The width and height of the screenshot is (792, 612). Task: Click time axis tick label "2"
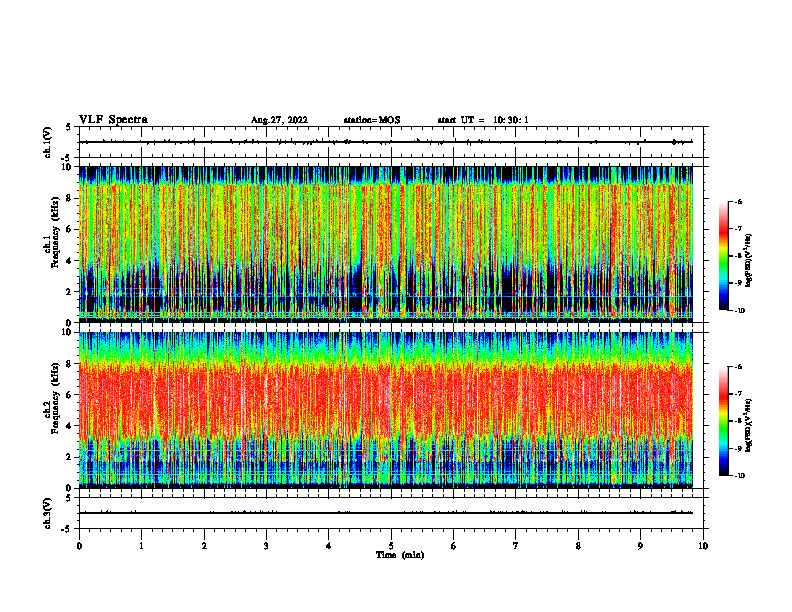click(x=204, y=546)
